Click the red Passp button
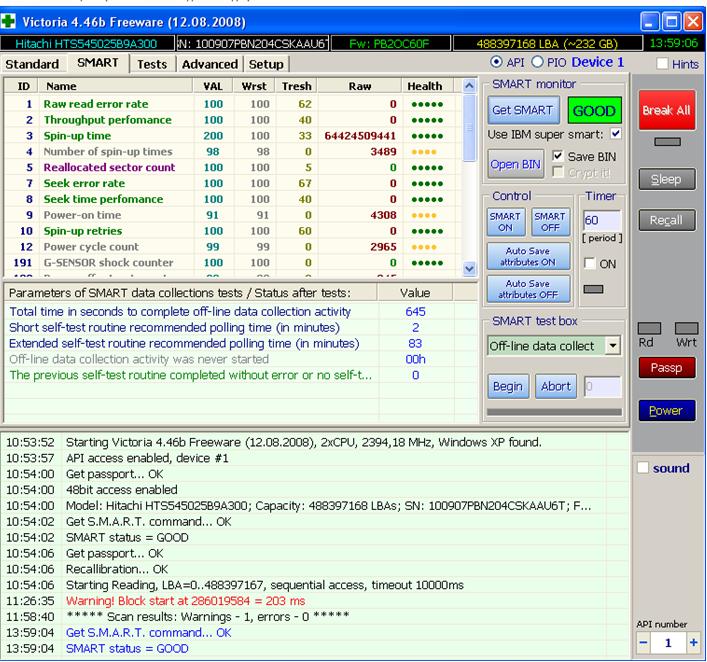Image resolution: width=707 pixels, height=662 pixels. (666, 368)
